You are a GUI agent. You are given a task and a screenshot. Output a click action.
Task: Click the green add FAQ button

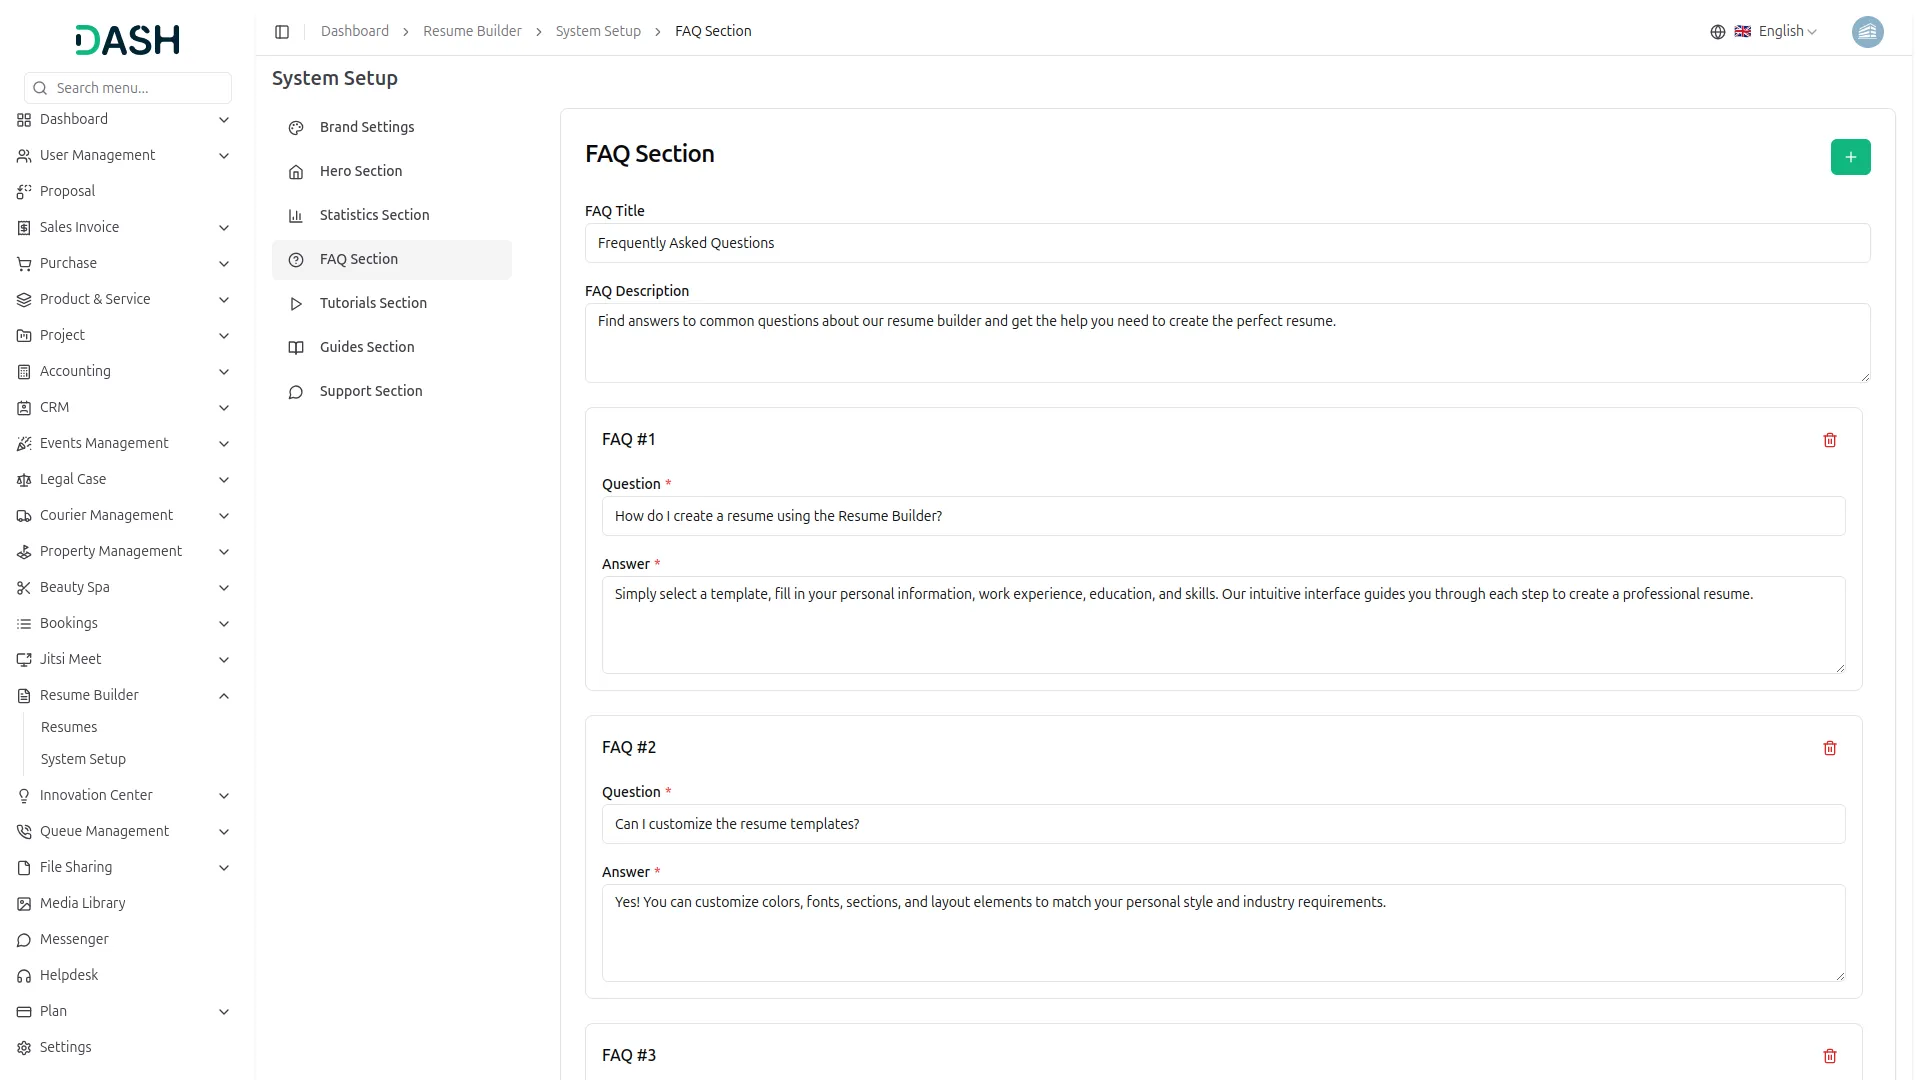(1851, 157)
